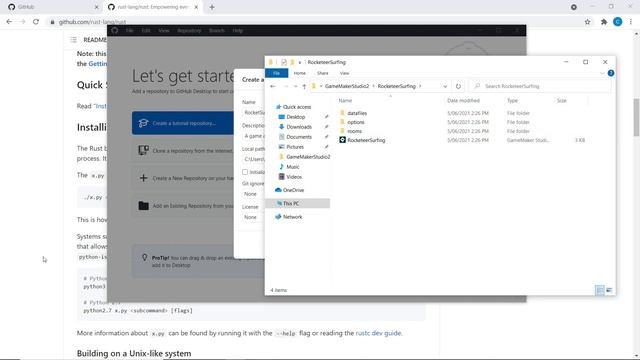
Task: Open File menu in GitHub Desktop
Action: [129, 31]
